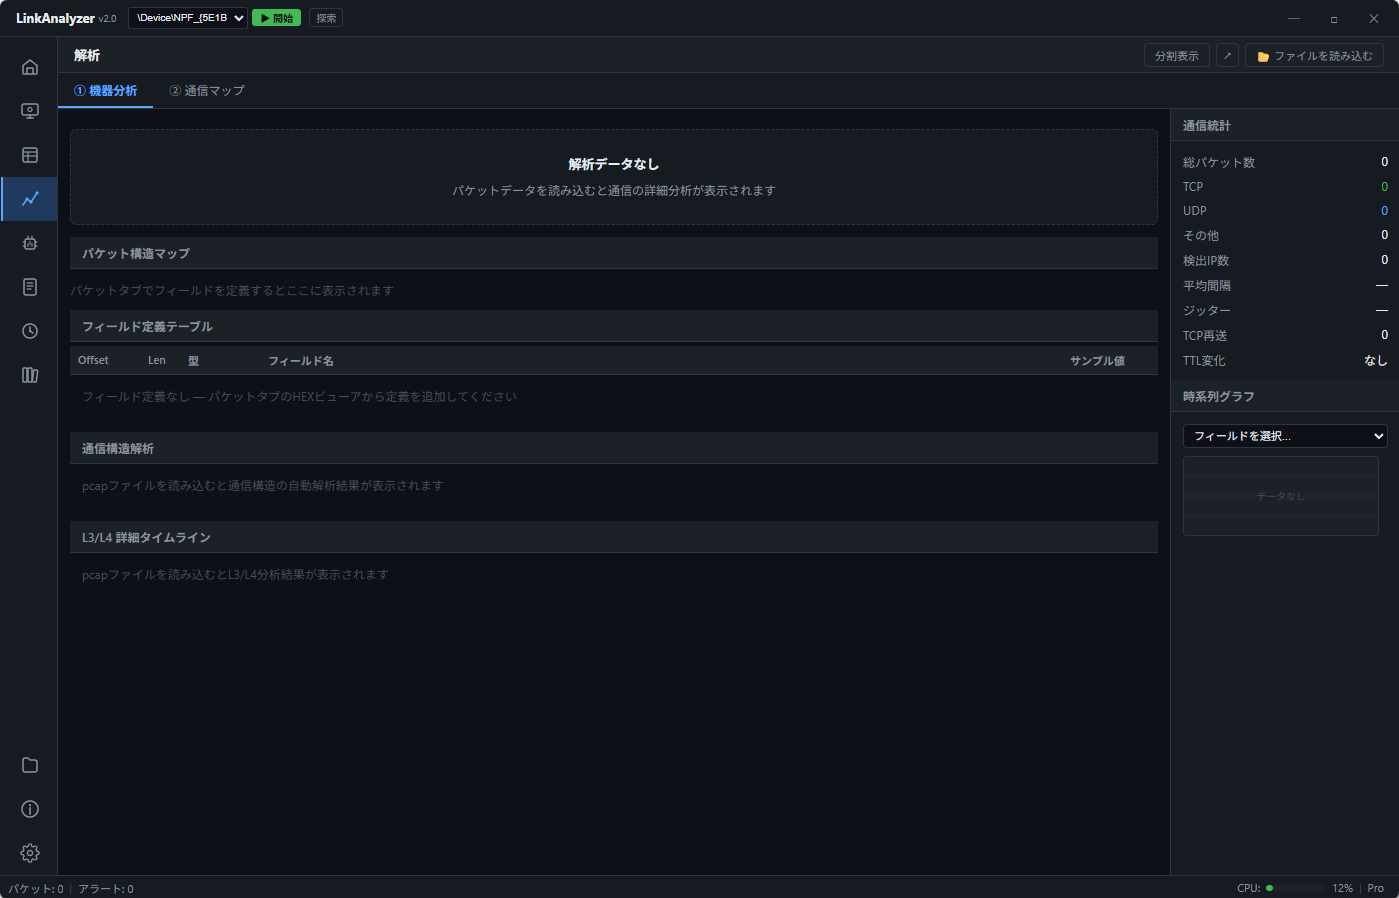This screenshot has width=1399, height=898.
Task: Click the TTL変化 statistic label
Action: [x=1204, y=361]
